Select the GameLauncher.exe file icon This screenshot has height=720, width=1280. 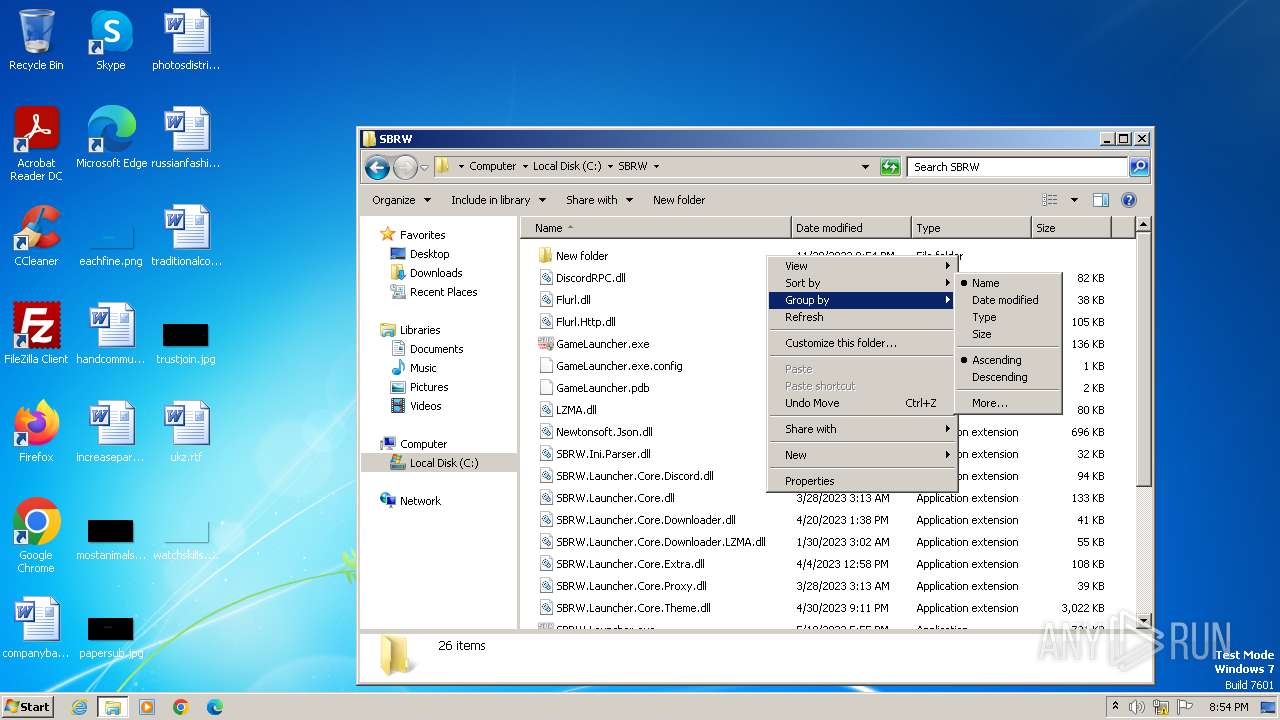pos(546,344)
